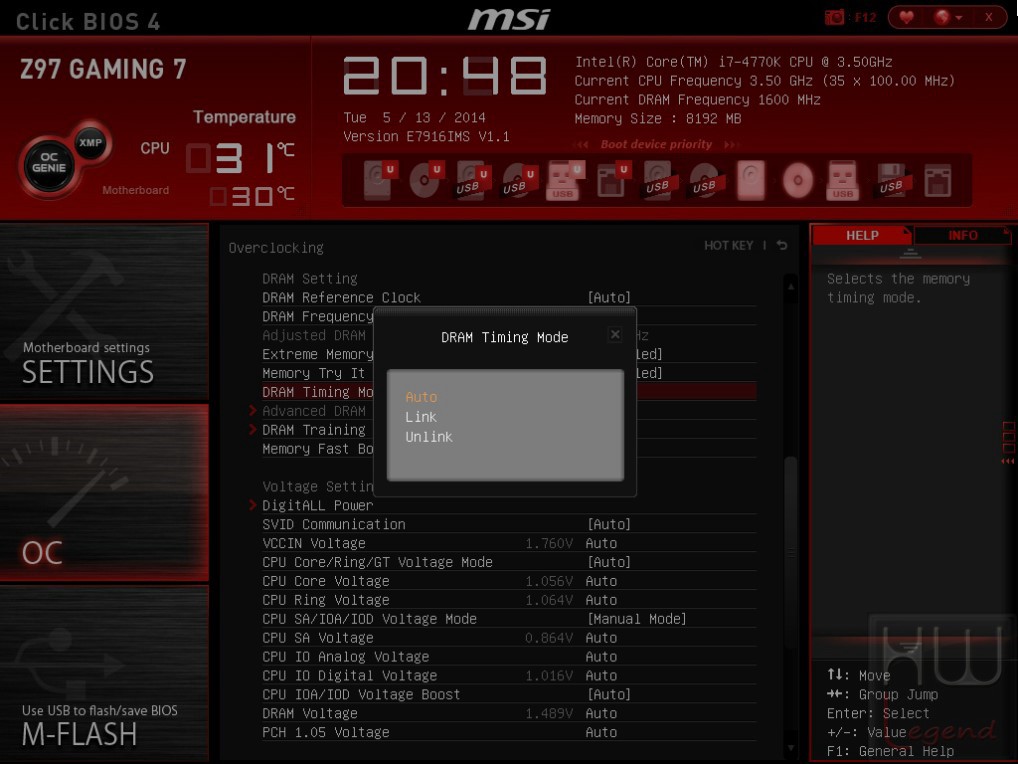Select the UEFI USB hard disk boot device
This screenshot has width=1018, height=764.
point(471,180)
